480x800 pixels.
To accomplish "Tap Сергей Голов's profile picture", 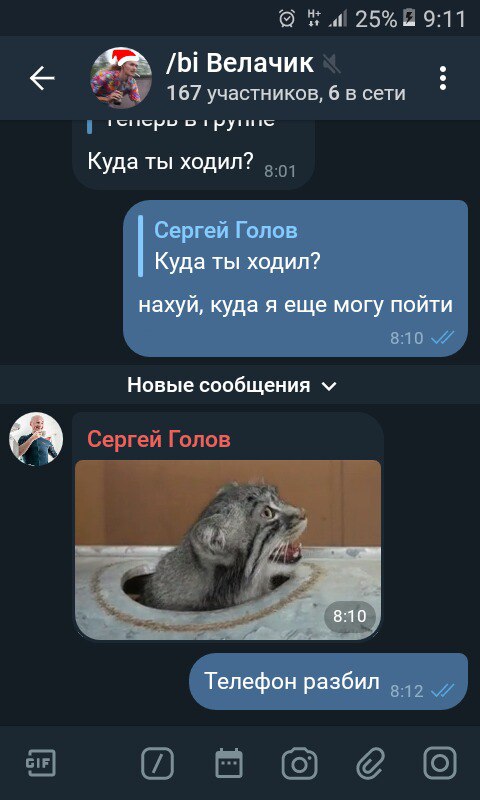I will pos(36,439).
